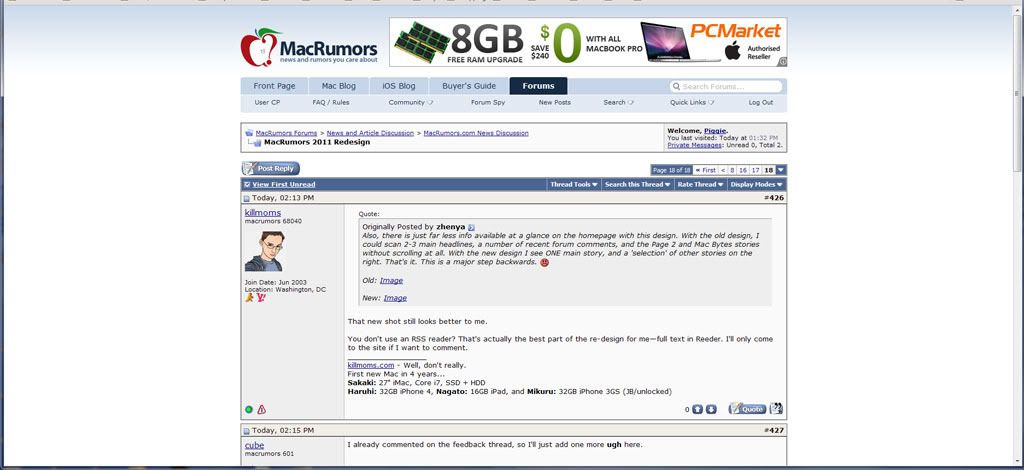Downvote killmoms' post #426
The width and height of the screenshot is (1024, 470).
click(x=711, y=409)
